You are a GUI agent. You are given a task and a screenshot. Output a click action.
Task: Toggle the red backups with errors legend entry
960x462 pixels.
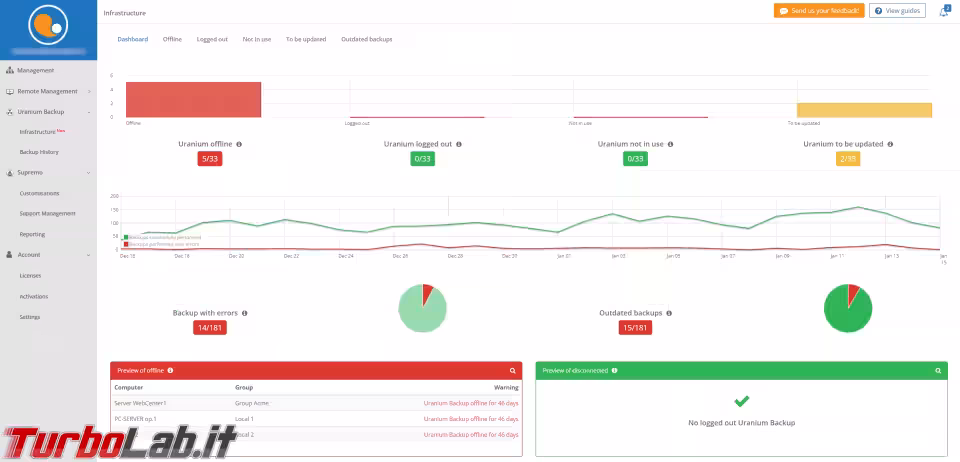click(126, 243)
